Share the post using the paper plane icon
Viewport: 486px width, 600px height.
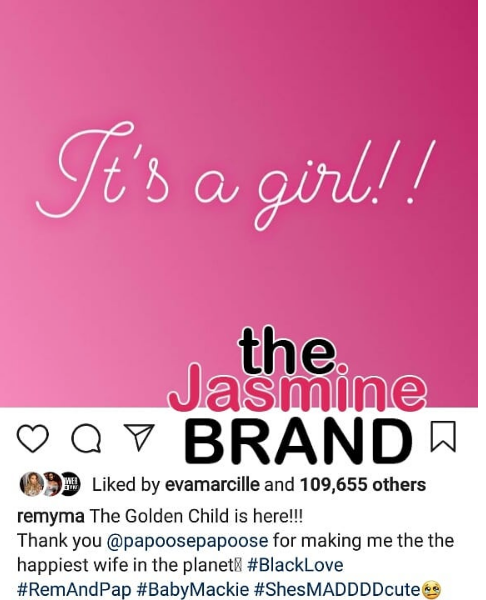pyautogui.click(x=139, y=437)
